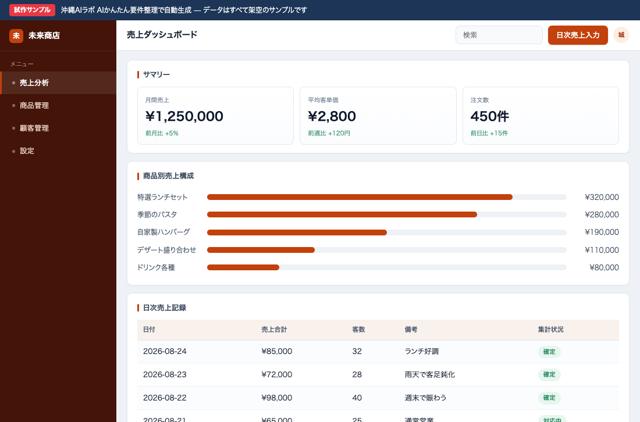640x422 pixels.
Task: Click the ¥80,000 amount
Action: point(604,267)
